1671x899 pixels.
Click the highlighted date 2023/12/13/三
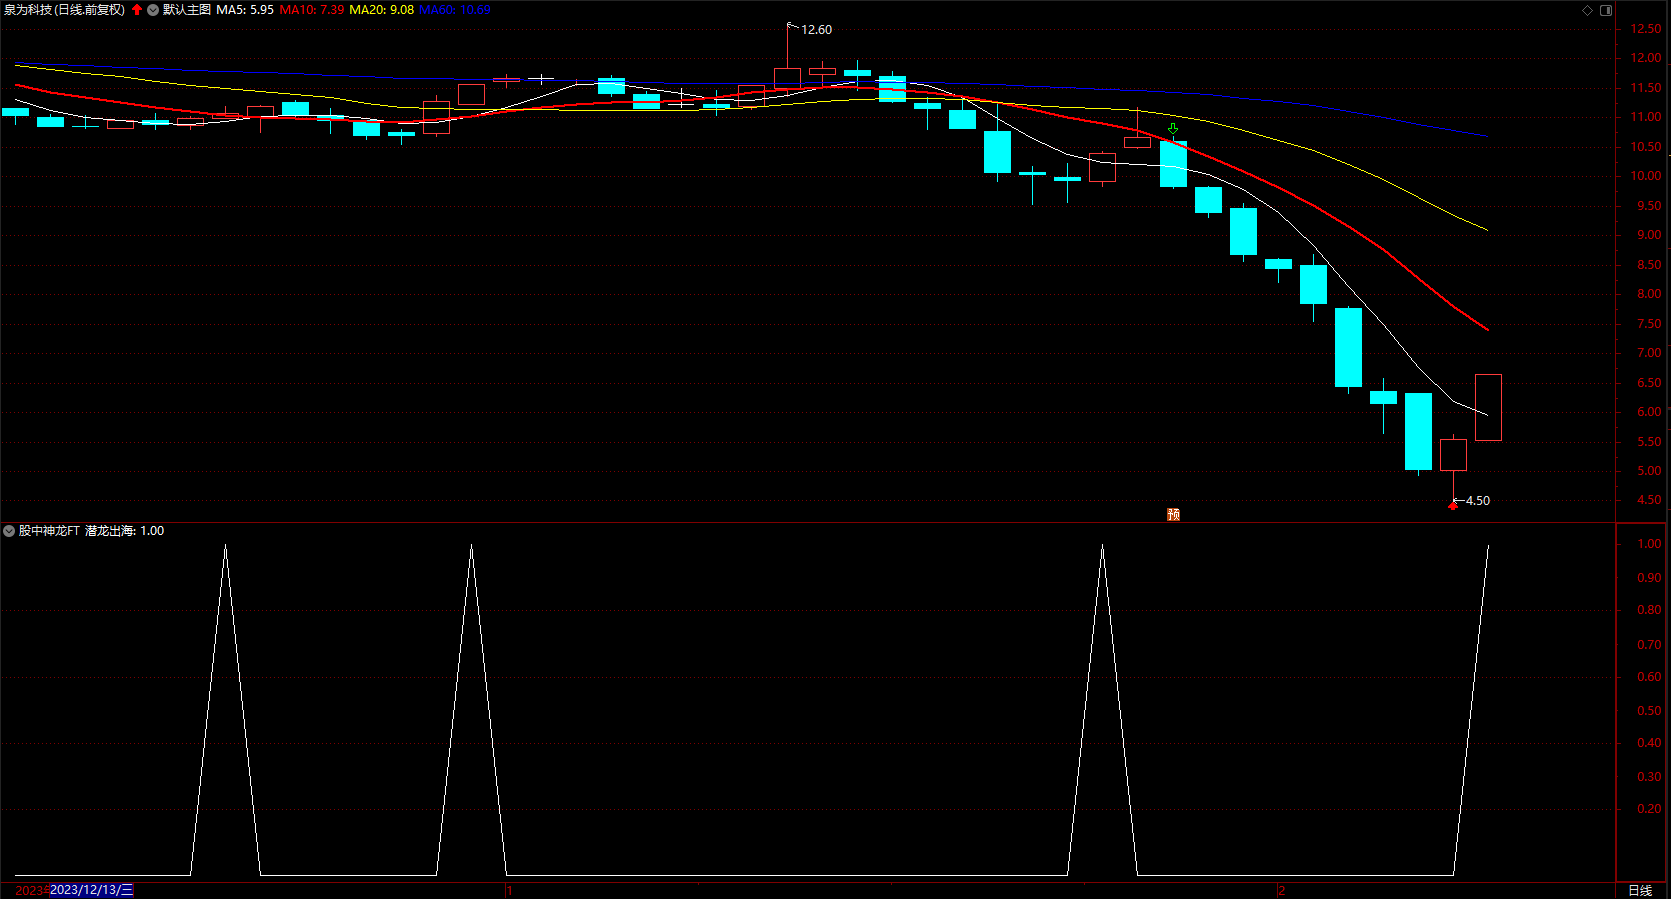pos(91,890)
